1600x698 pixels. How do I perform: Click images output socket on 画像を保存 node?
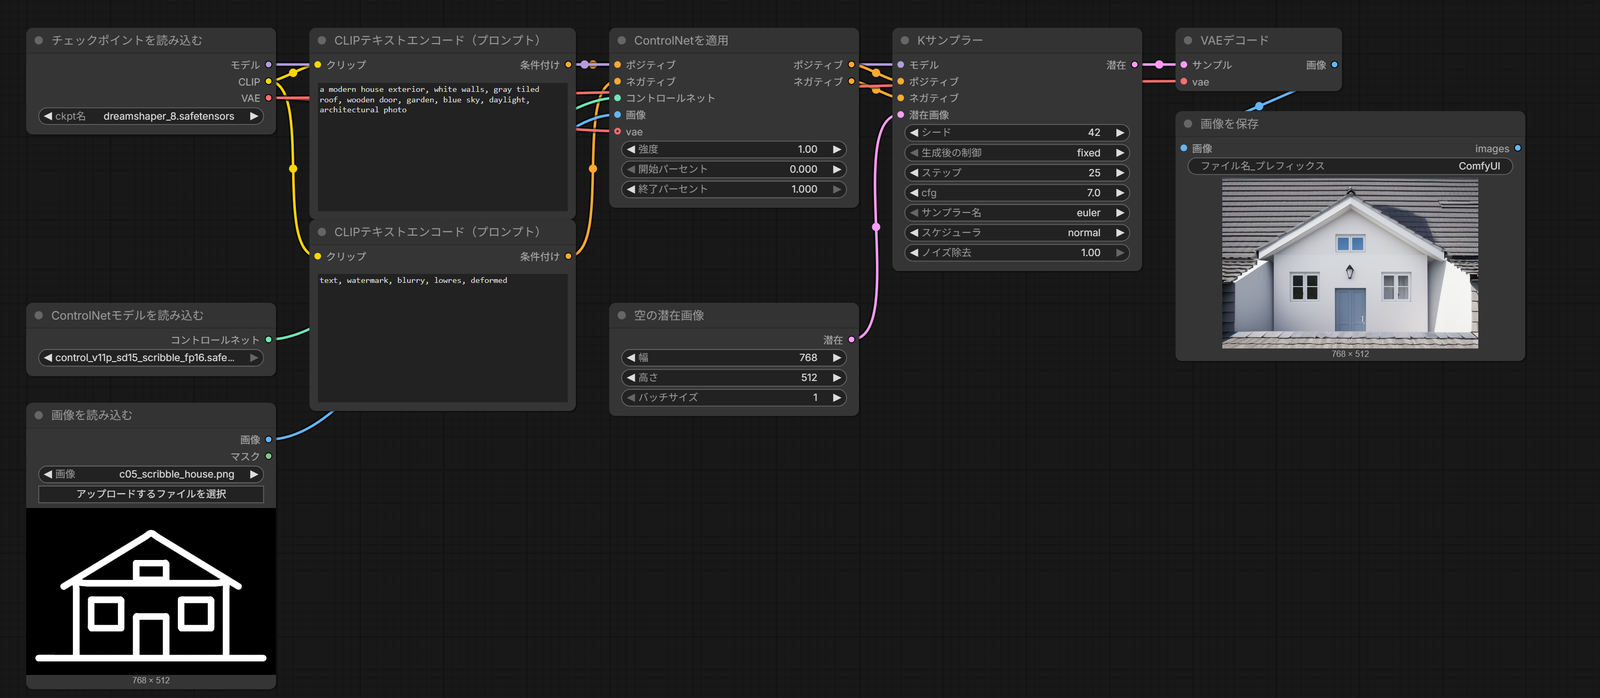pyautogui.click(x=1518, y=148)
